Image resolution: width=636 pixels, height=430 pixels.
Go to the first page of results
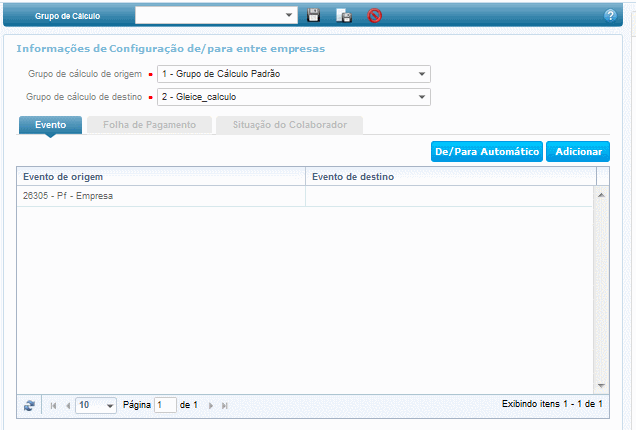pyautogui.click(x=53, y=405)
